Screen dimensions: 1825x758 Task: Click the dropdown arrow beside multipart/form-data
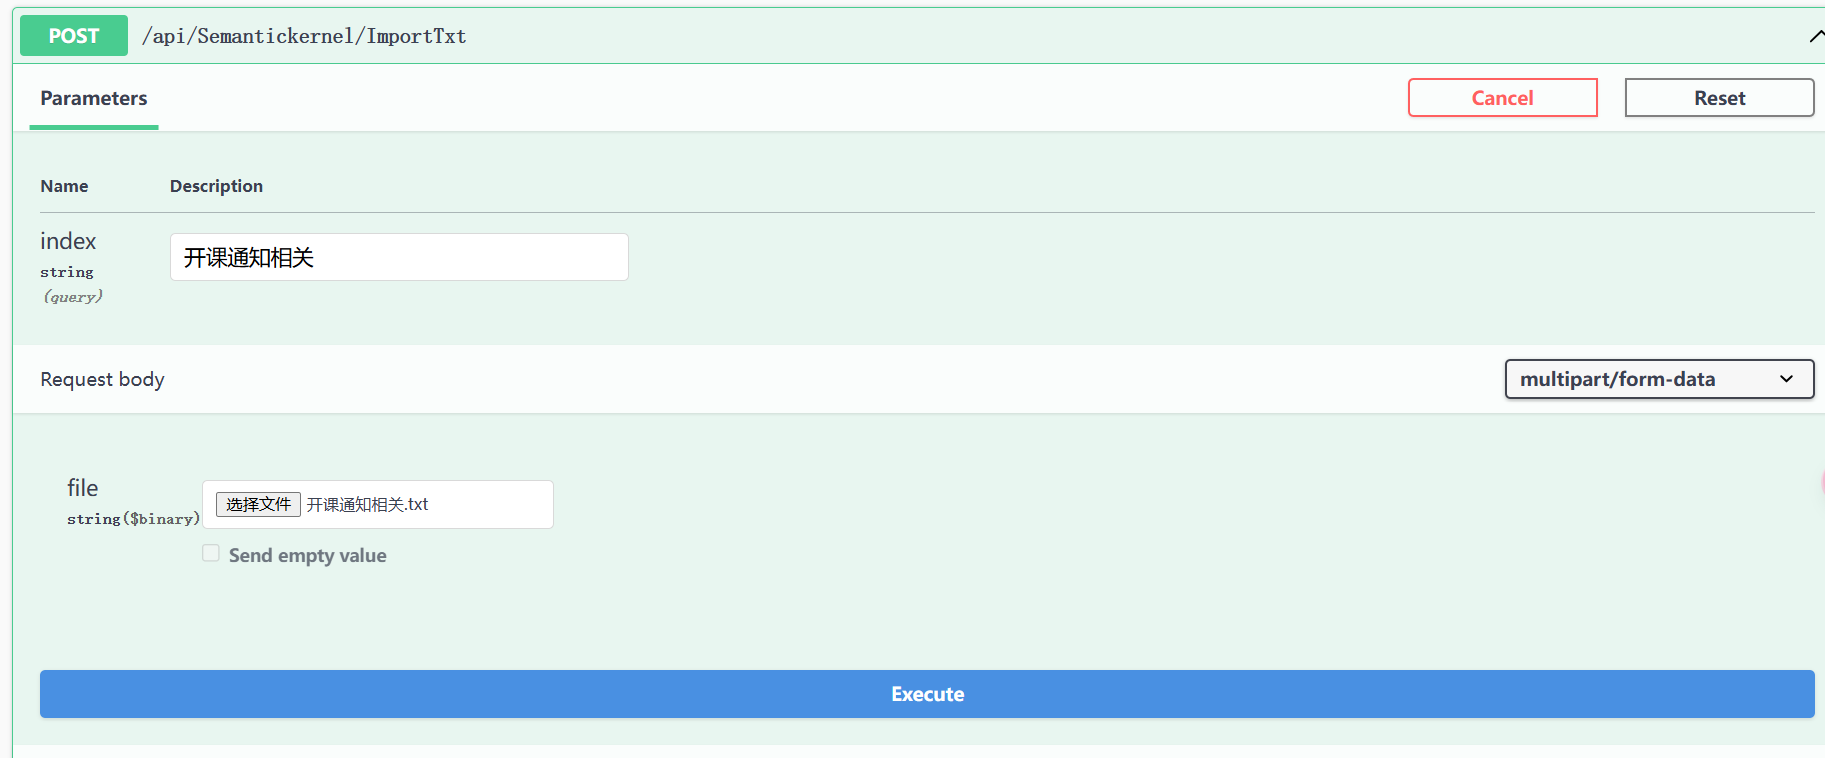click(1786, 379)
